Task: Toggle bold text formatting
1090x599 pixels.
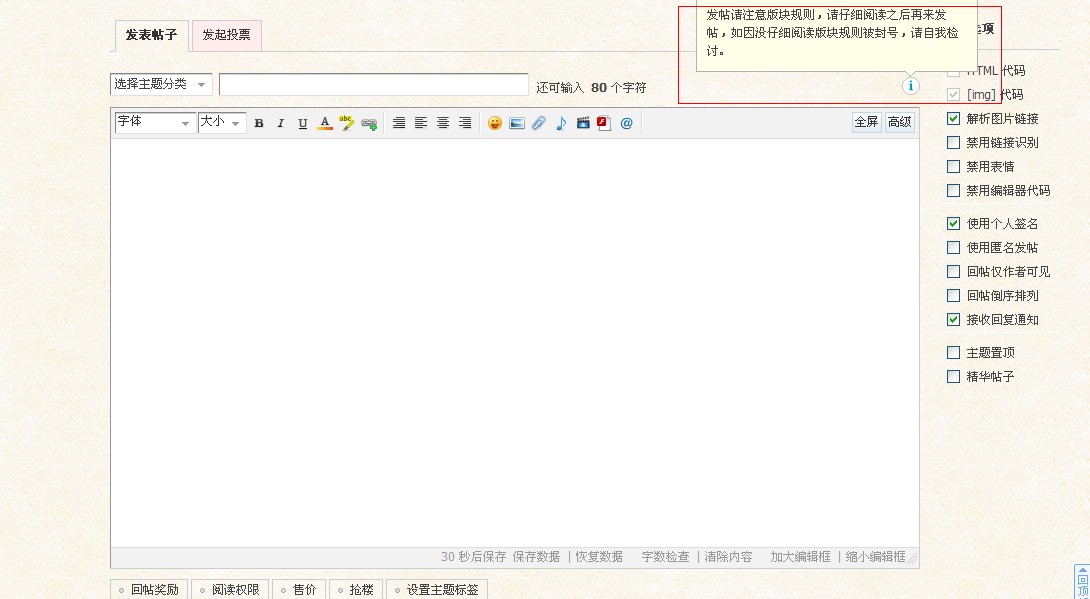Action: pyautogui.click(x=259, y=123)
